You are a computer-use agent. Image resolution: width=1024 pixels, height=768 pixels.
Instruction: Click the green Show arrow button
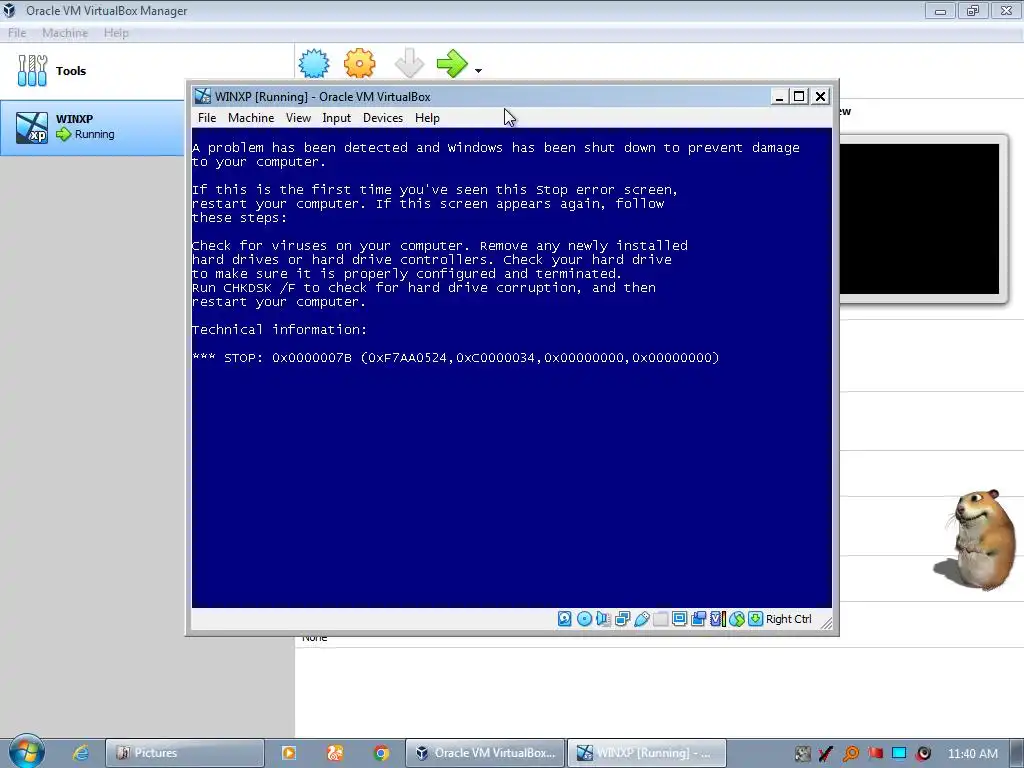point(452,63)
